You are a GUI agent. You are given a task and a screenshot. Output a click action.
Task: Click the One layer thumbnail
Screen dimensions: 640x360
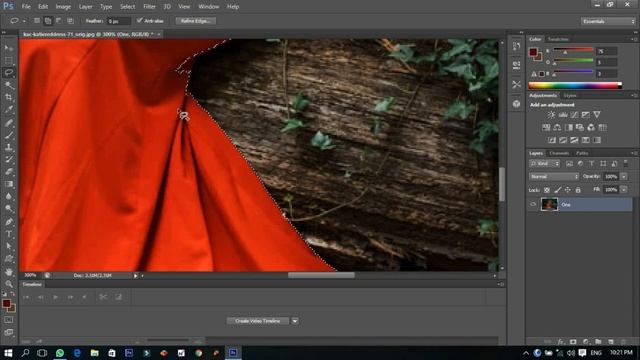click(x=549, y=204)
